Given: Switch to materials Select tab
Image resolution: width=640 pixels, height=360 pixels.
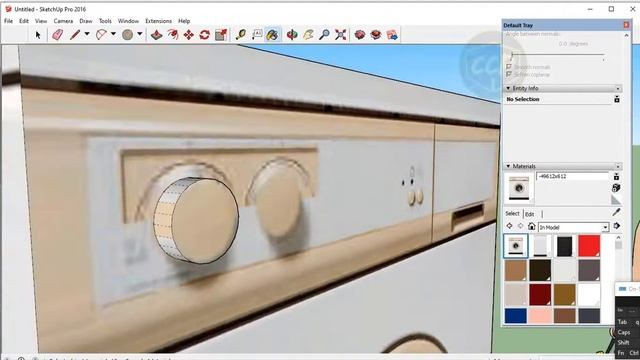Looking at the screenshot, I should 512,213.
